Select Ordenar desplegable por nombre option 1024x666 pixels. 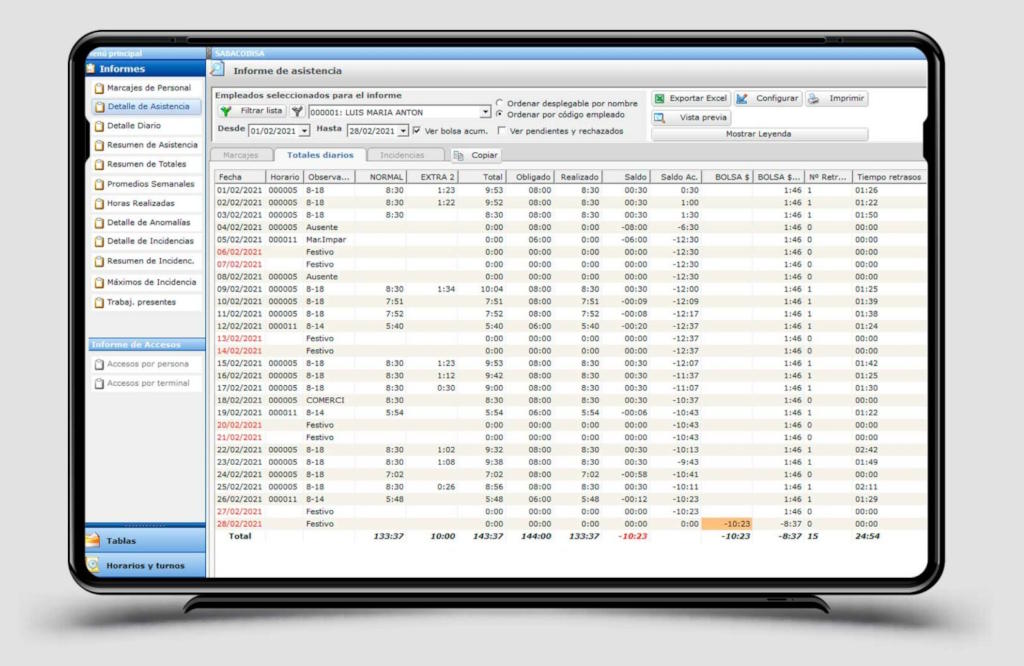499,103
